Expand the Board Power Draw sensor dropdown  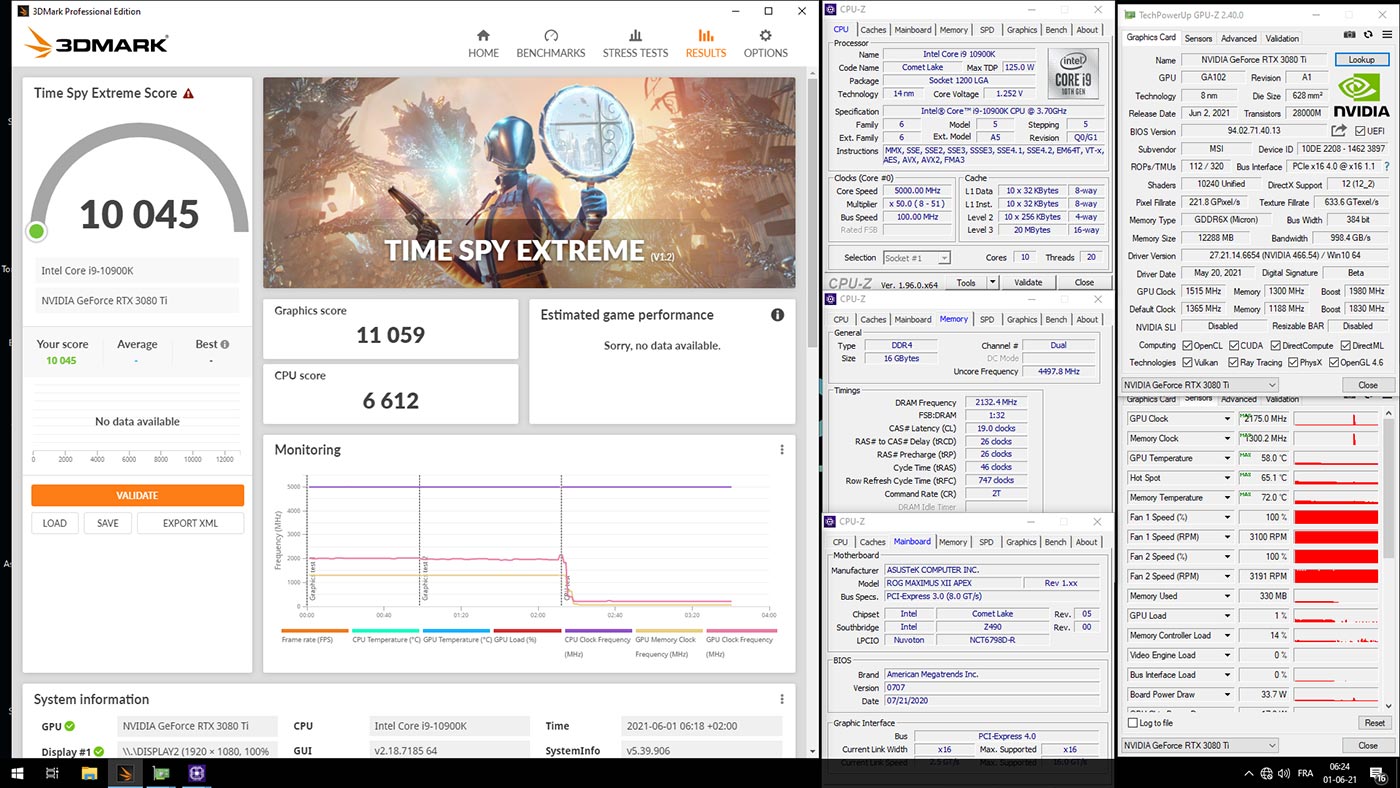point(1227,694)
